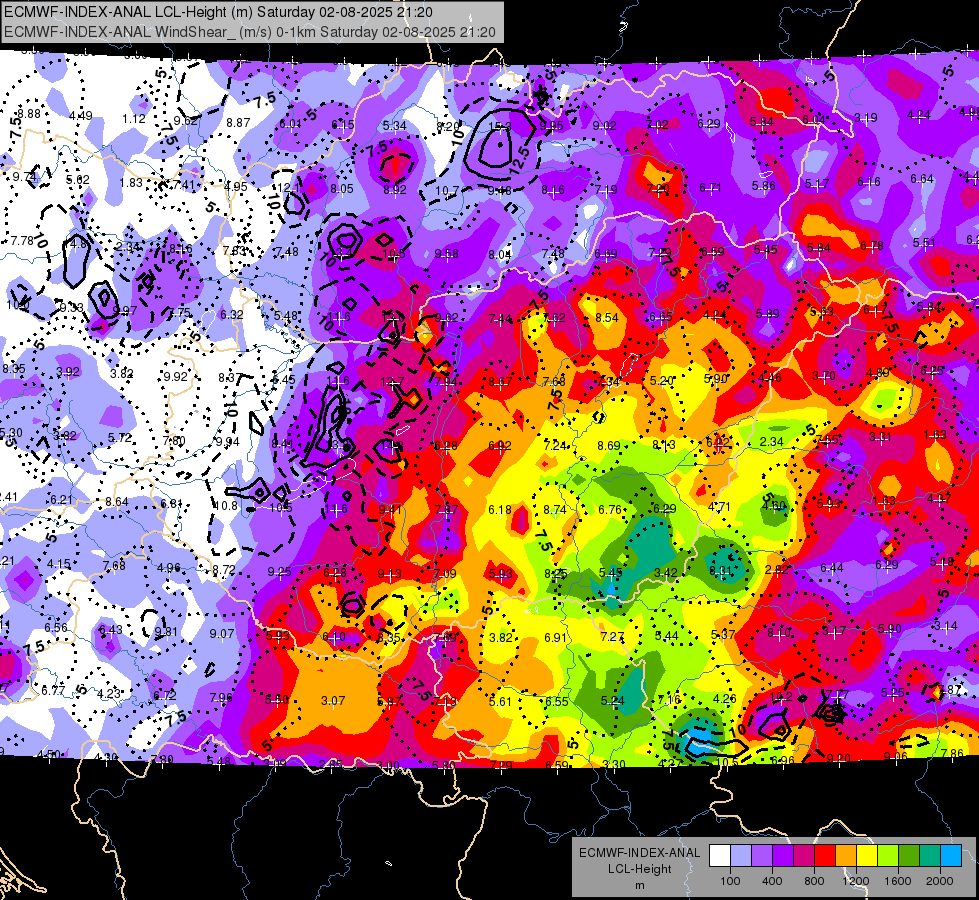
Task: Click the wind shear value 8.87
Action: pyautogui.click(x=238, y=123)
